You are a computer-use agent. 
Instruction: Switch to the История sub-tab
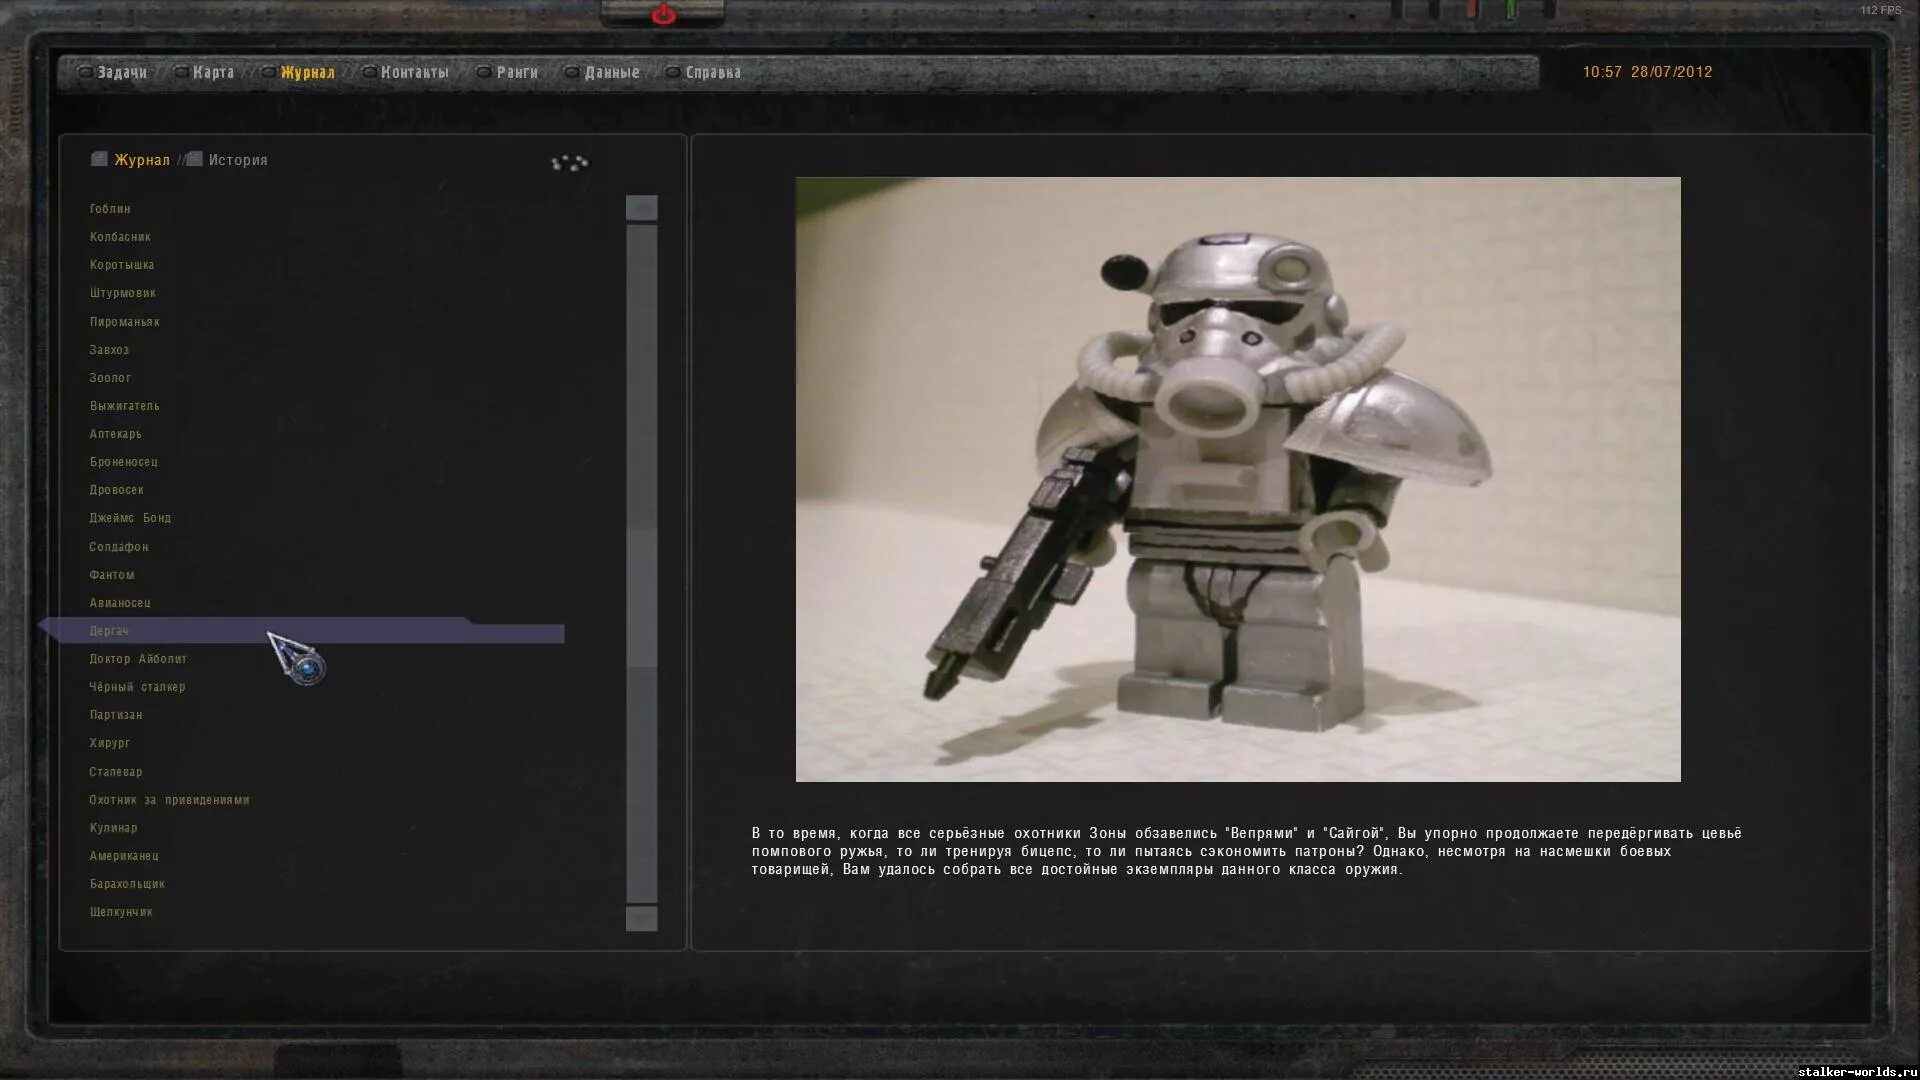pos(227,160)
